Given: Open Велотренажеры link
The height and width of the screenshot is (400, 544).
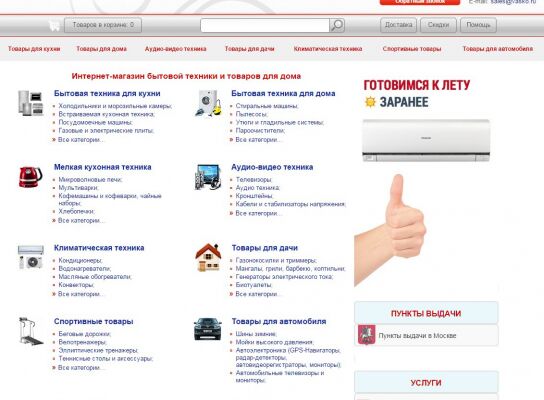Looking at the screenshot, I should click(83, 342).
